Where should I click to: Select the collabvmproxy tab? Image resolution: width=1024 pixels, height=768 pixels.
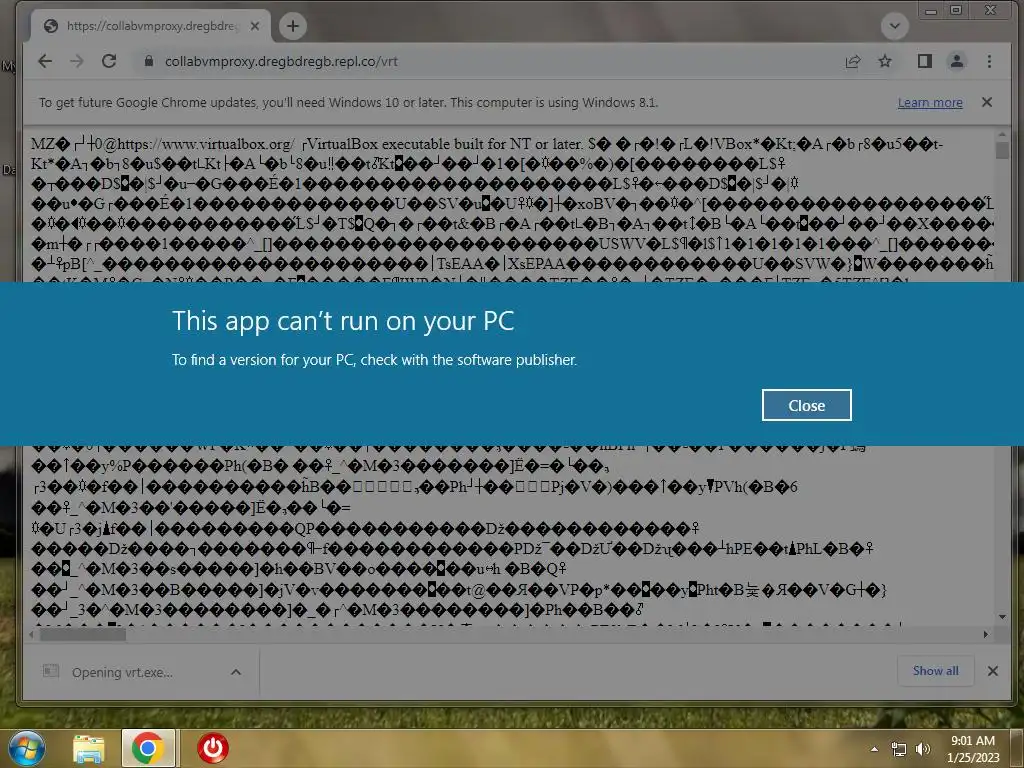pos(150,26)
